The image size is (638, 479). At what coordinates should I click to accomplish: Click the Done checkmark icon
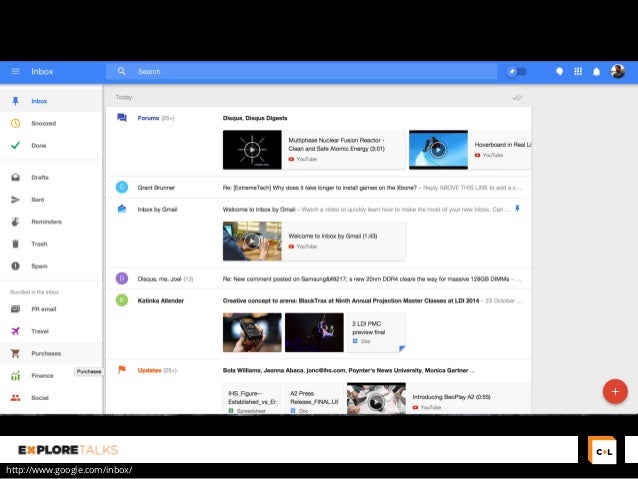coord(15,145)
